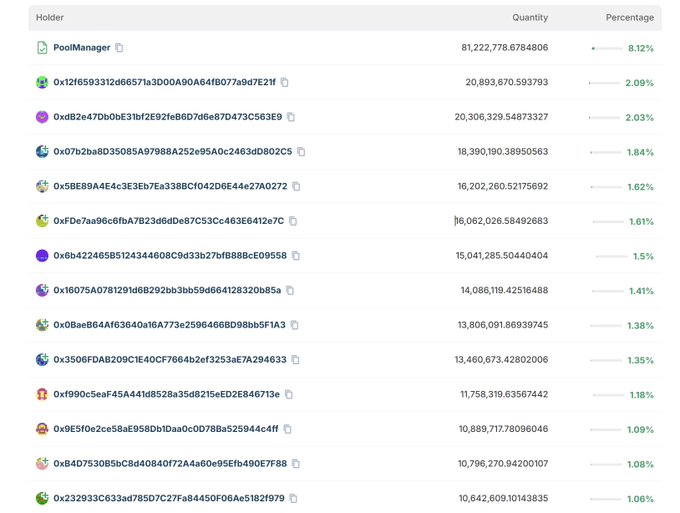Screen dimensions: 680x513
Task: Click the avatar icon for holder 0x12f659...
Action: click(42, 82)
